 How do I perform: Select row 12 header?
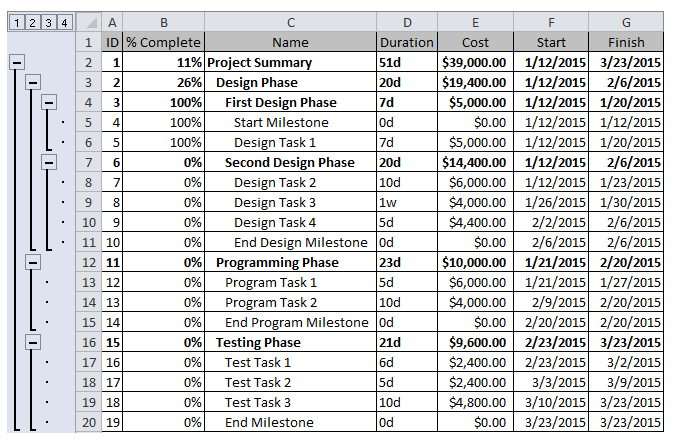pos(89,263)
